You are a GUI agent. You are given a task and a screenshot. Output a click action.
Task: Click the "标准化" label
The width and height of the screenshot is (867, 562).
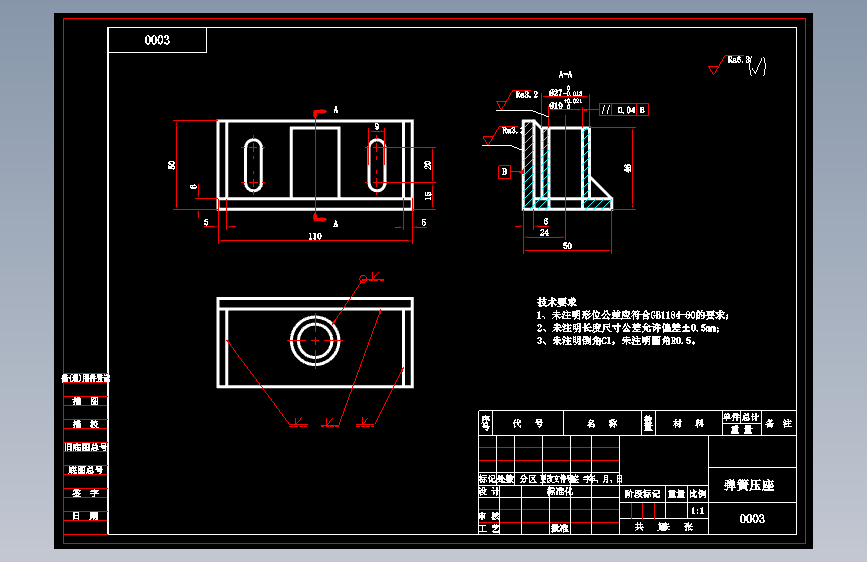pos(560,491)
